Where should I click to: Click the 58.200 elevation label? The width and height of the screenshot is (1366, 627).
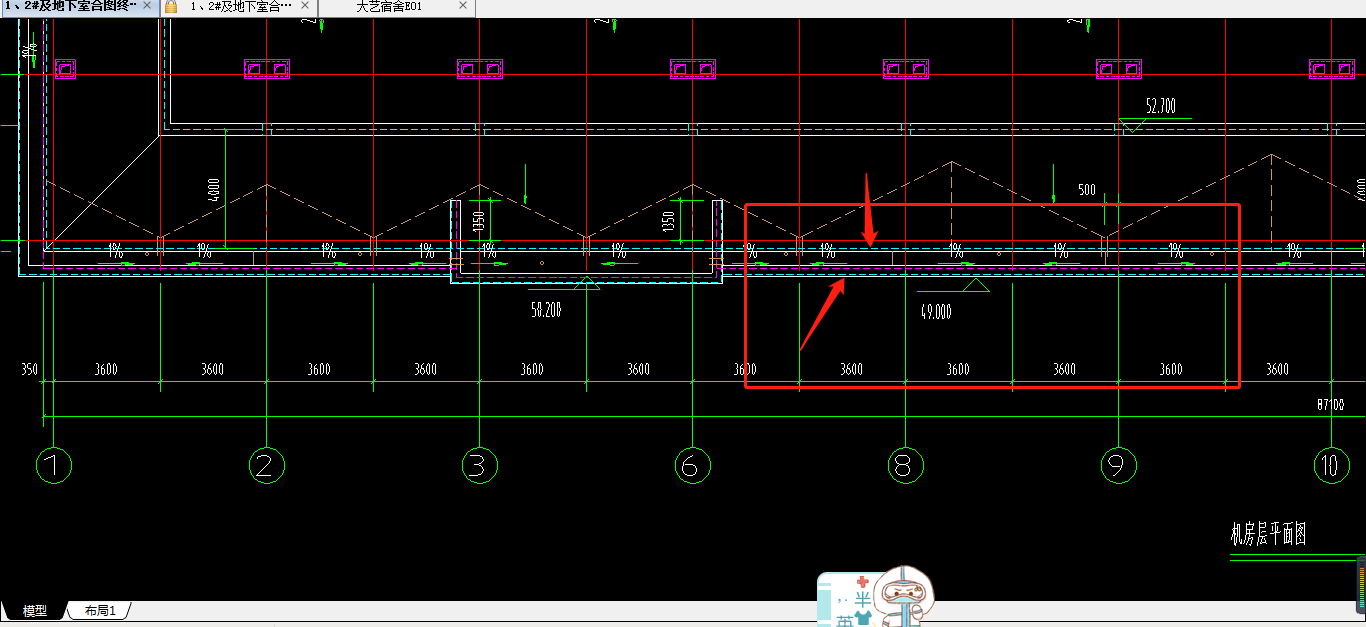(x=546, y=310)
